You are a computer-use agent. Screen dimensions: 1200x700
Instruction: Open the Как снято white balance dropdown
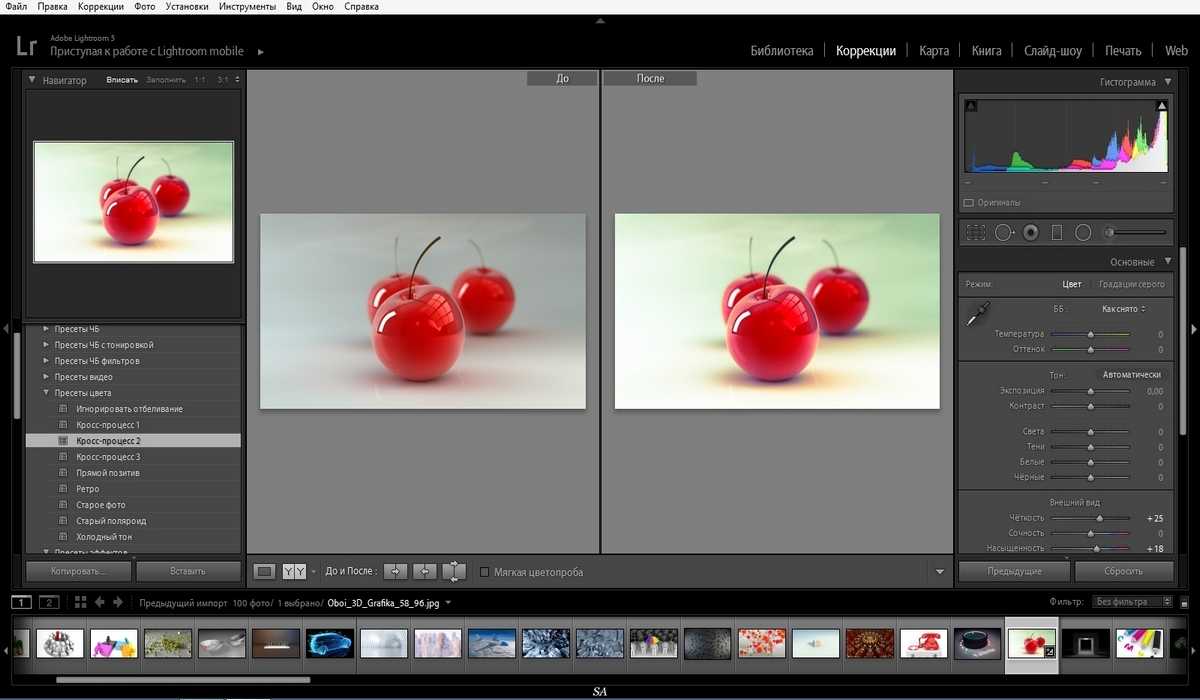[1123, 309]
